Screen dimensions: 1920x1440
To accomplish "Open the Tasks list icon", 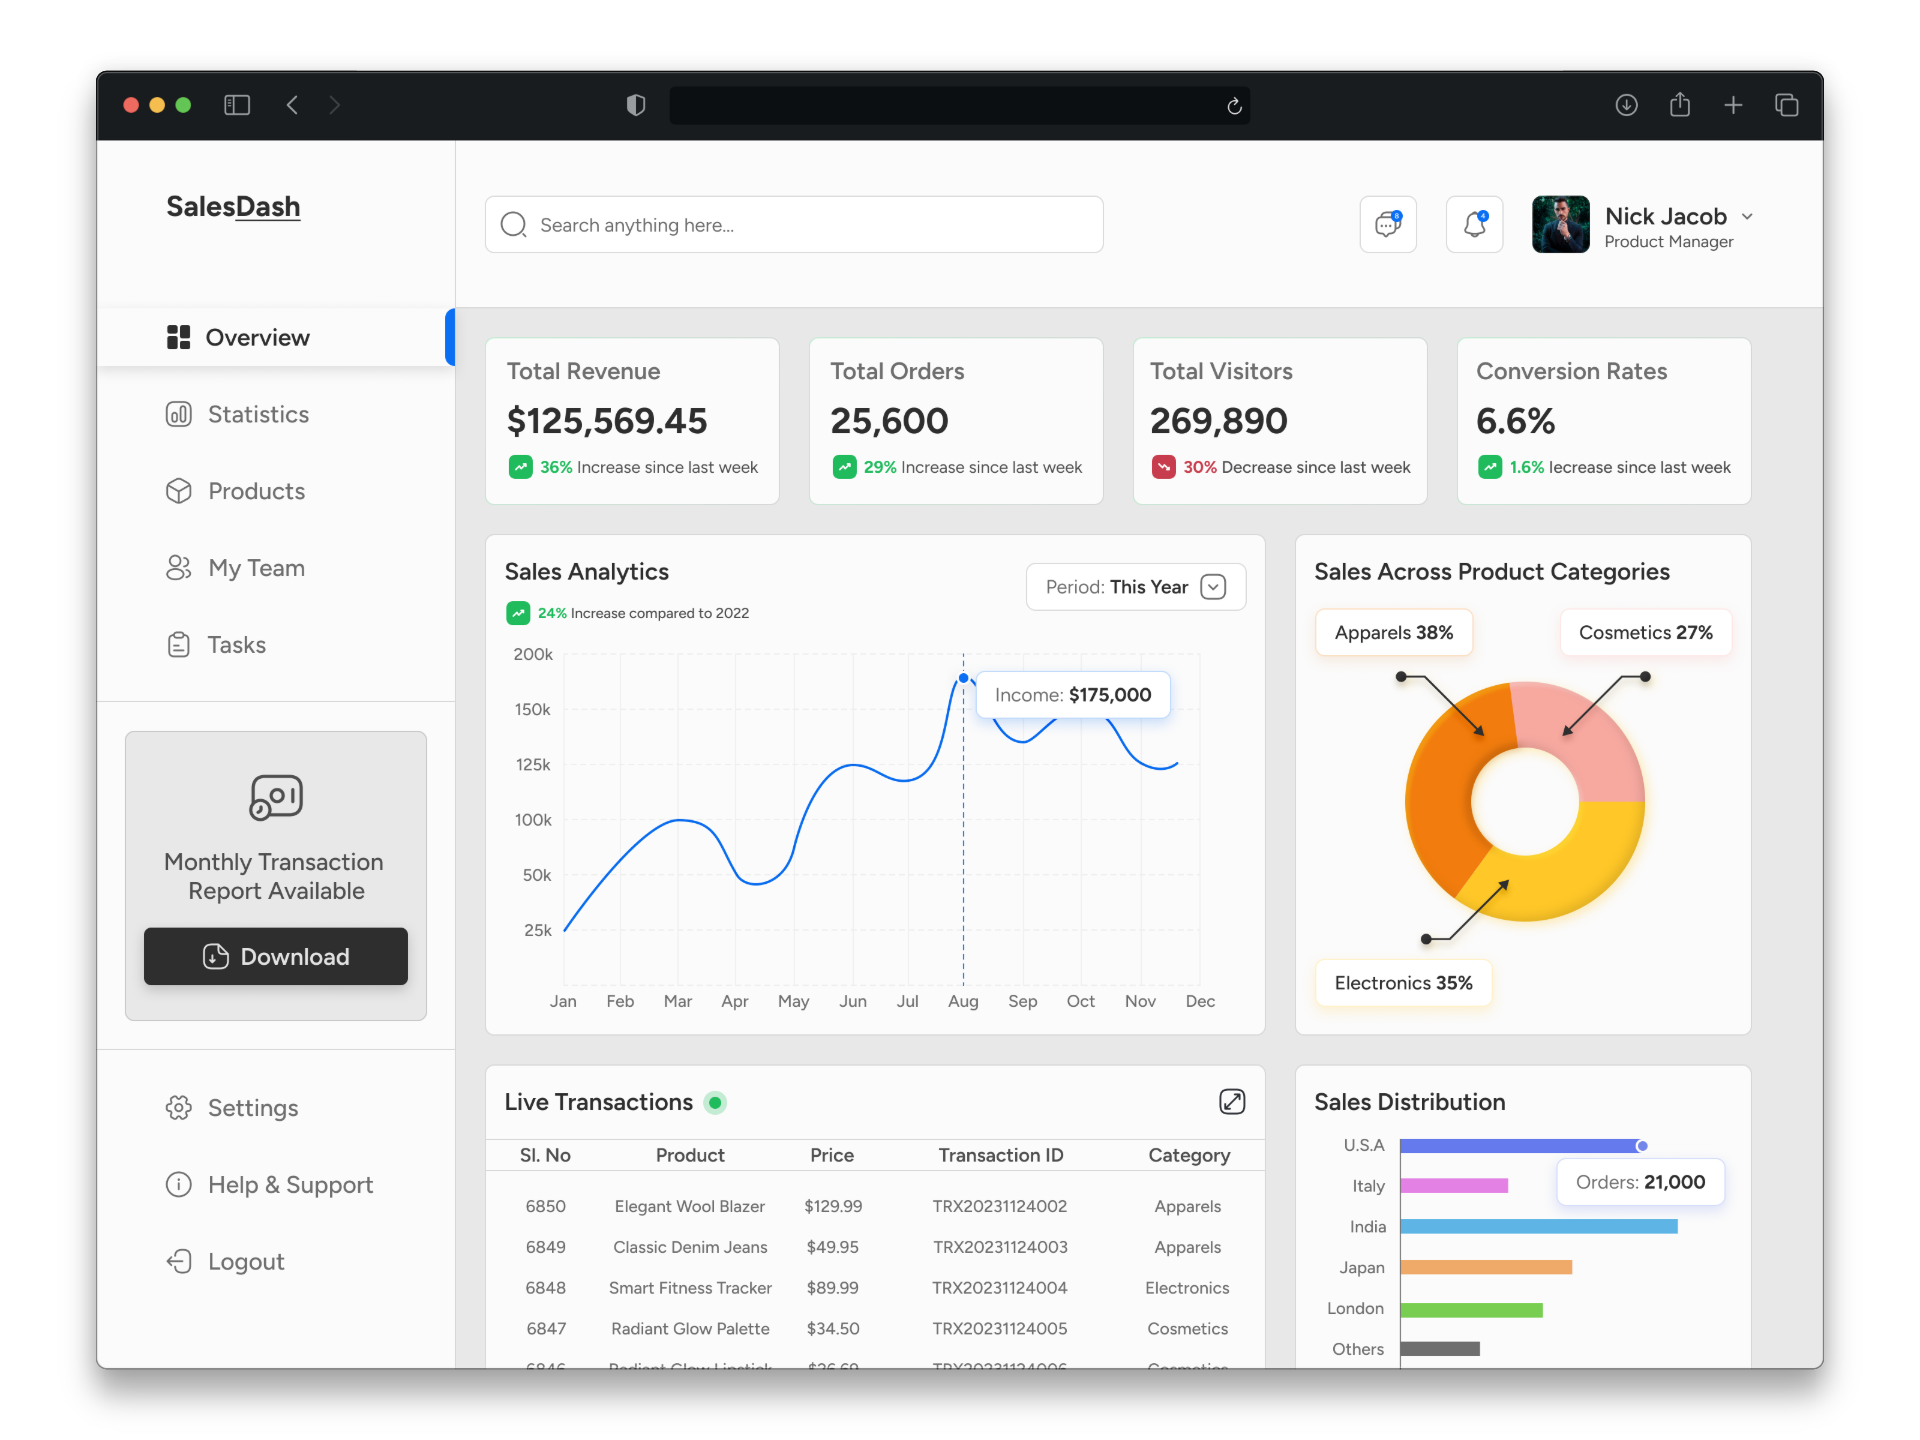I will pyautogui.click(x=179, y=644).
